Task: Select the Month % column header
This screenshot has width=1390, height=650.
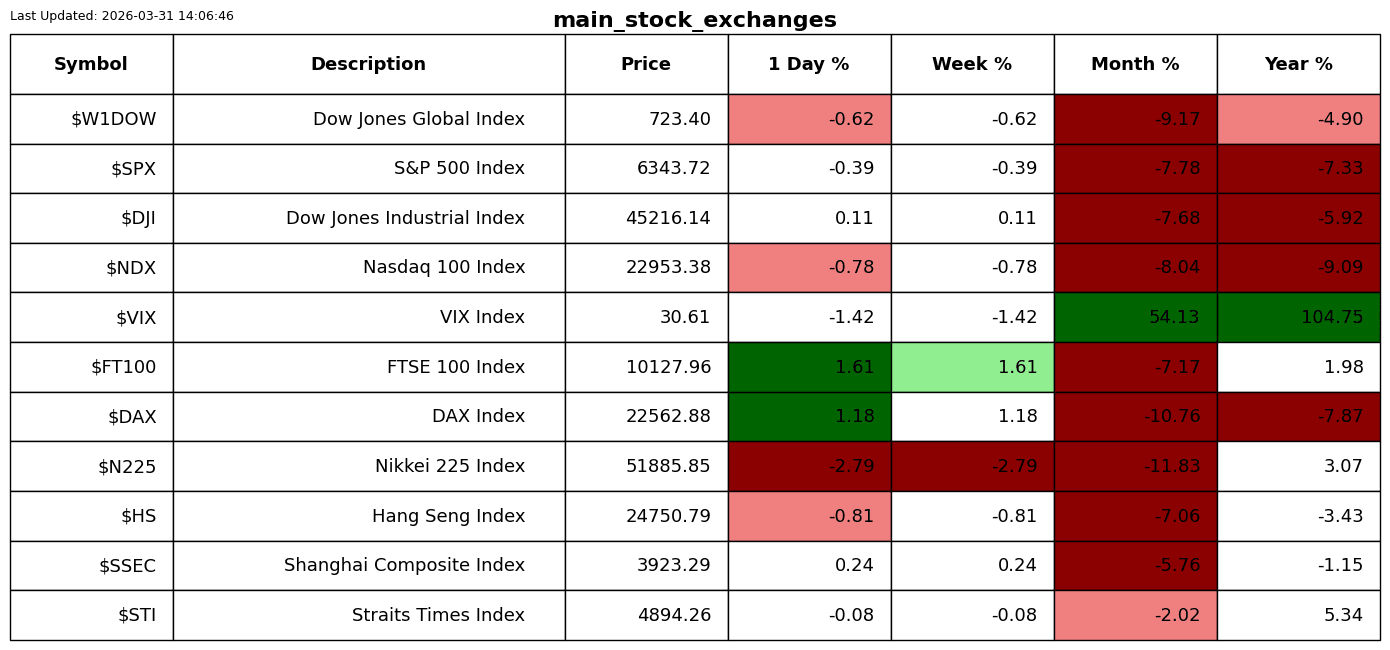Action: coord(1135,64)
